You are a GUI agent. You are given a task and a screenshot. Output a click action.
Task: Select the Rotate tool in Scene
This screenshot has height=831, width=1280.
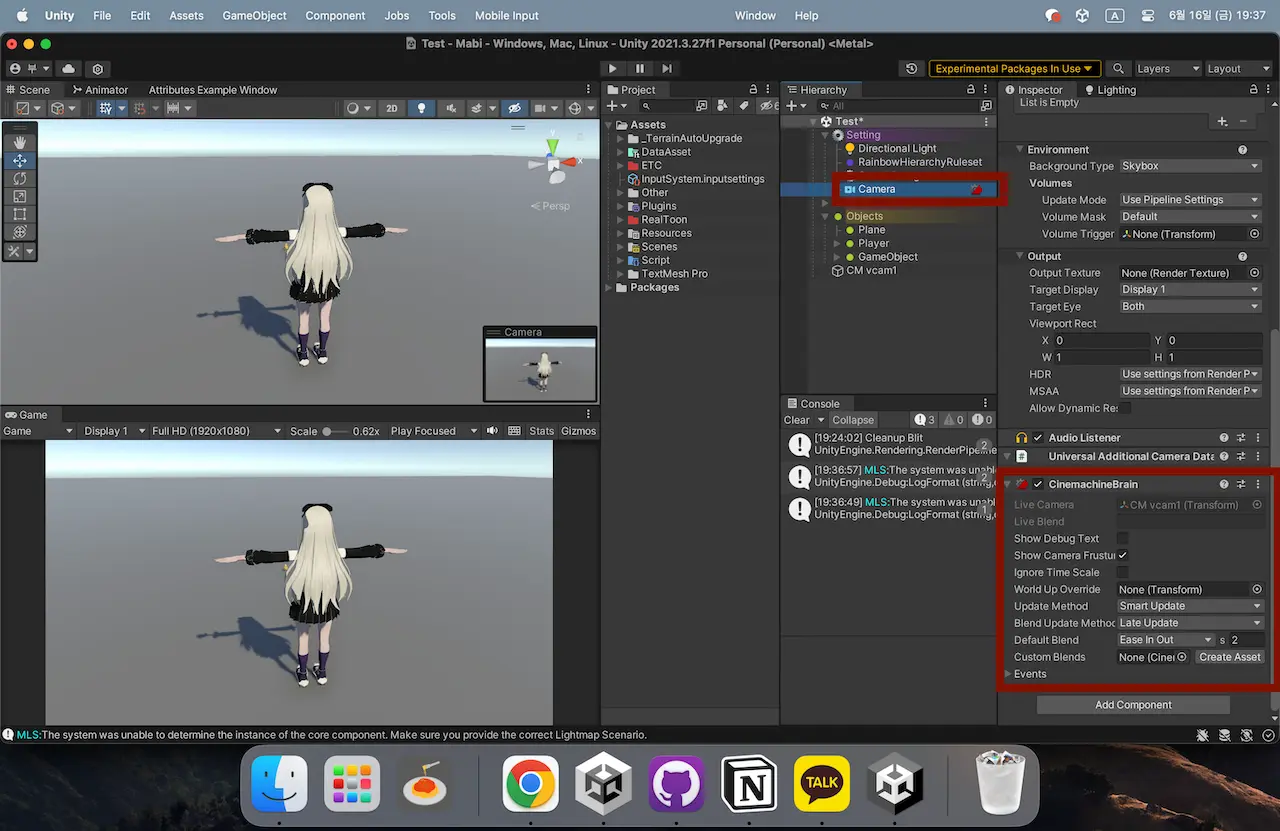point(19,178)
